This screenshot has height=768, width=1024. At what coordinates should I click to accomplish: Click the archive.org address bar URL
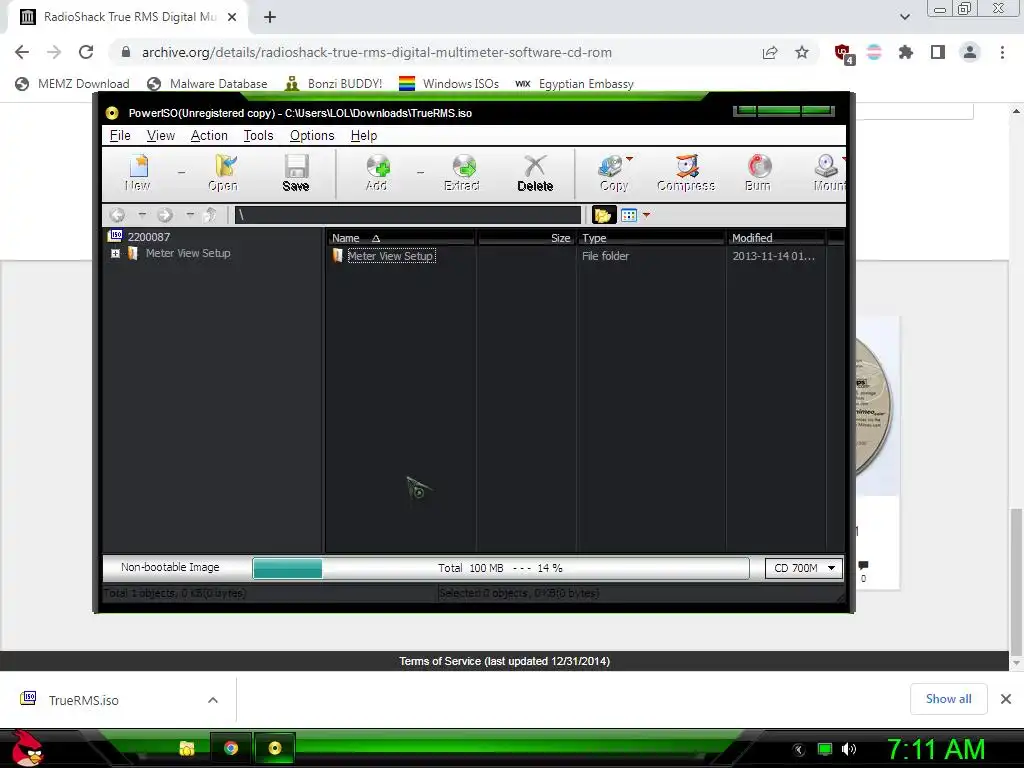[x=377, y=52]
